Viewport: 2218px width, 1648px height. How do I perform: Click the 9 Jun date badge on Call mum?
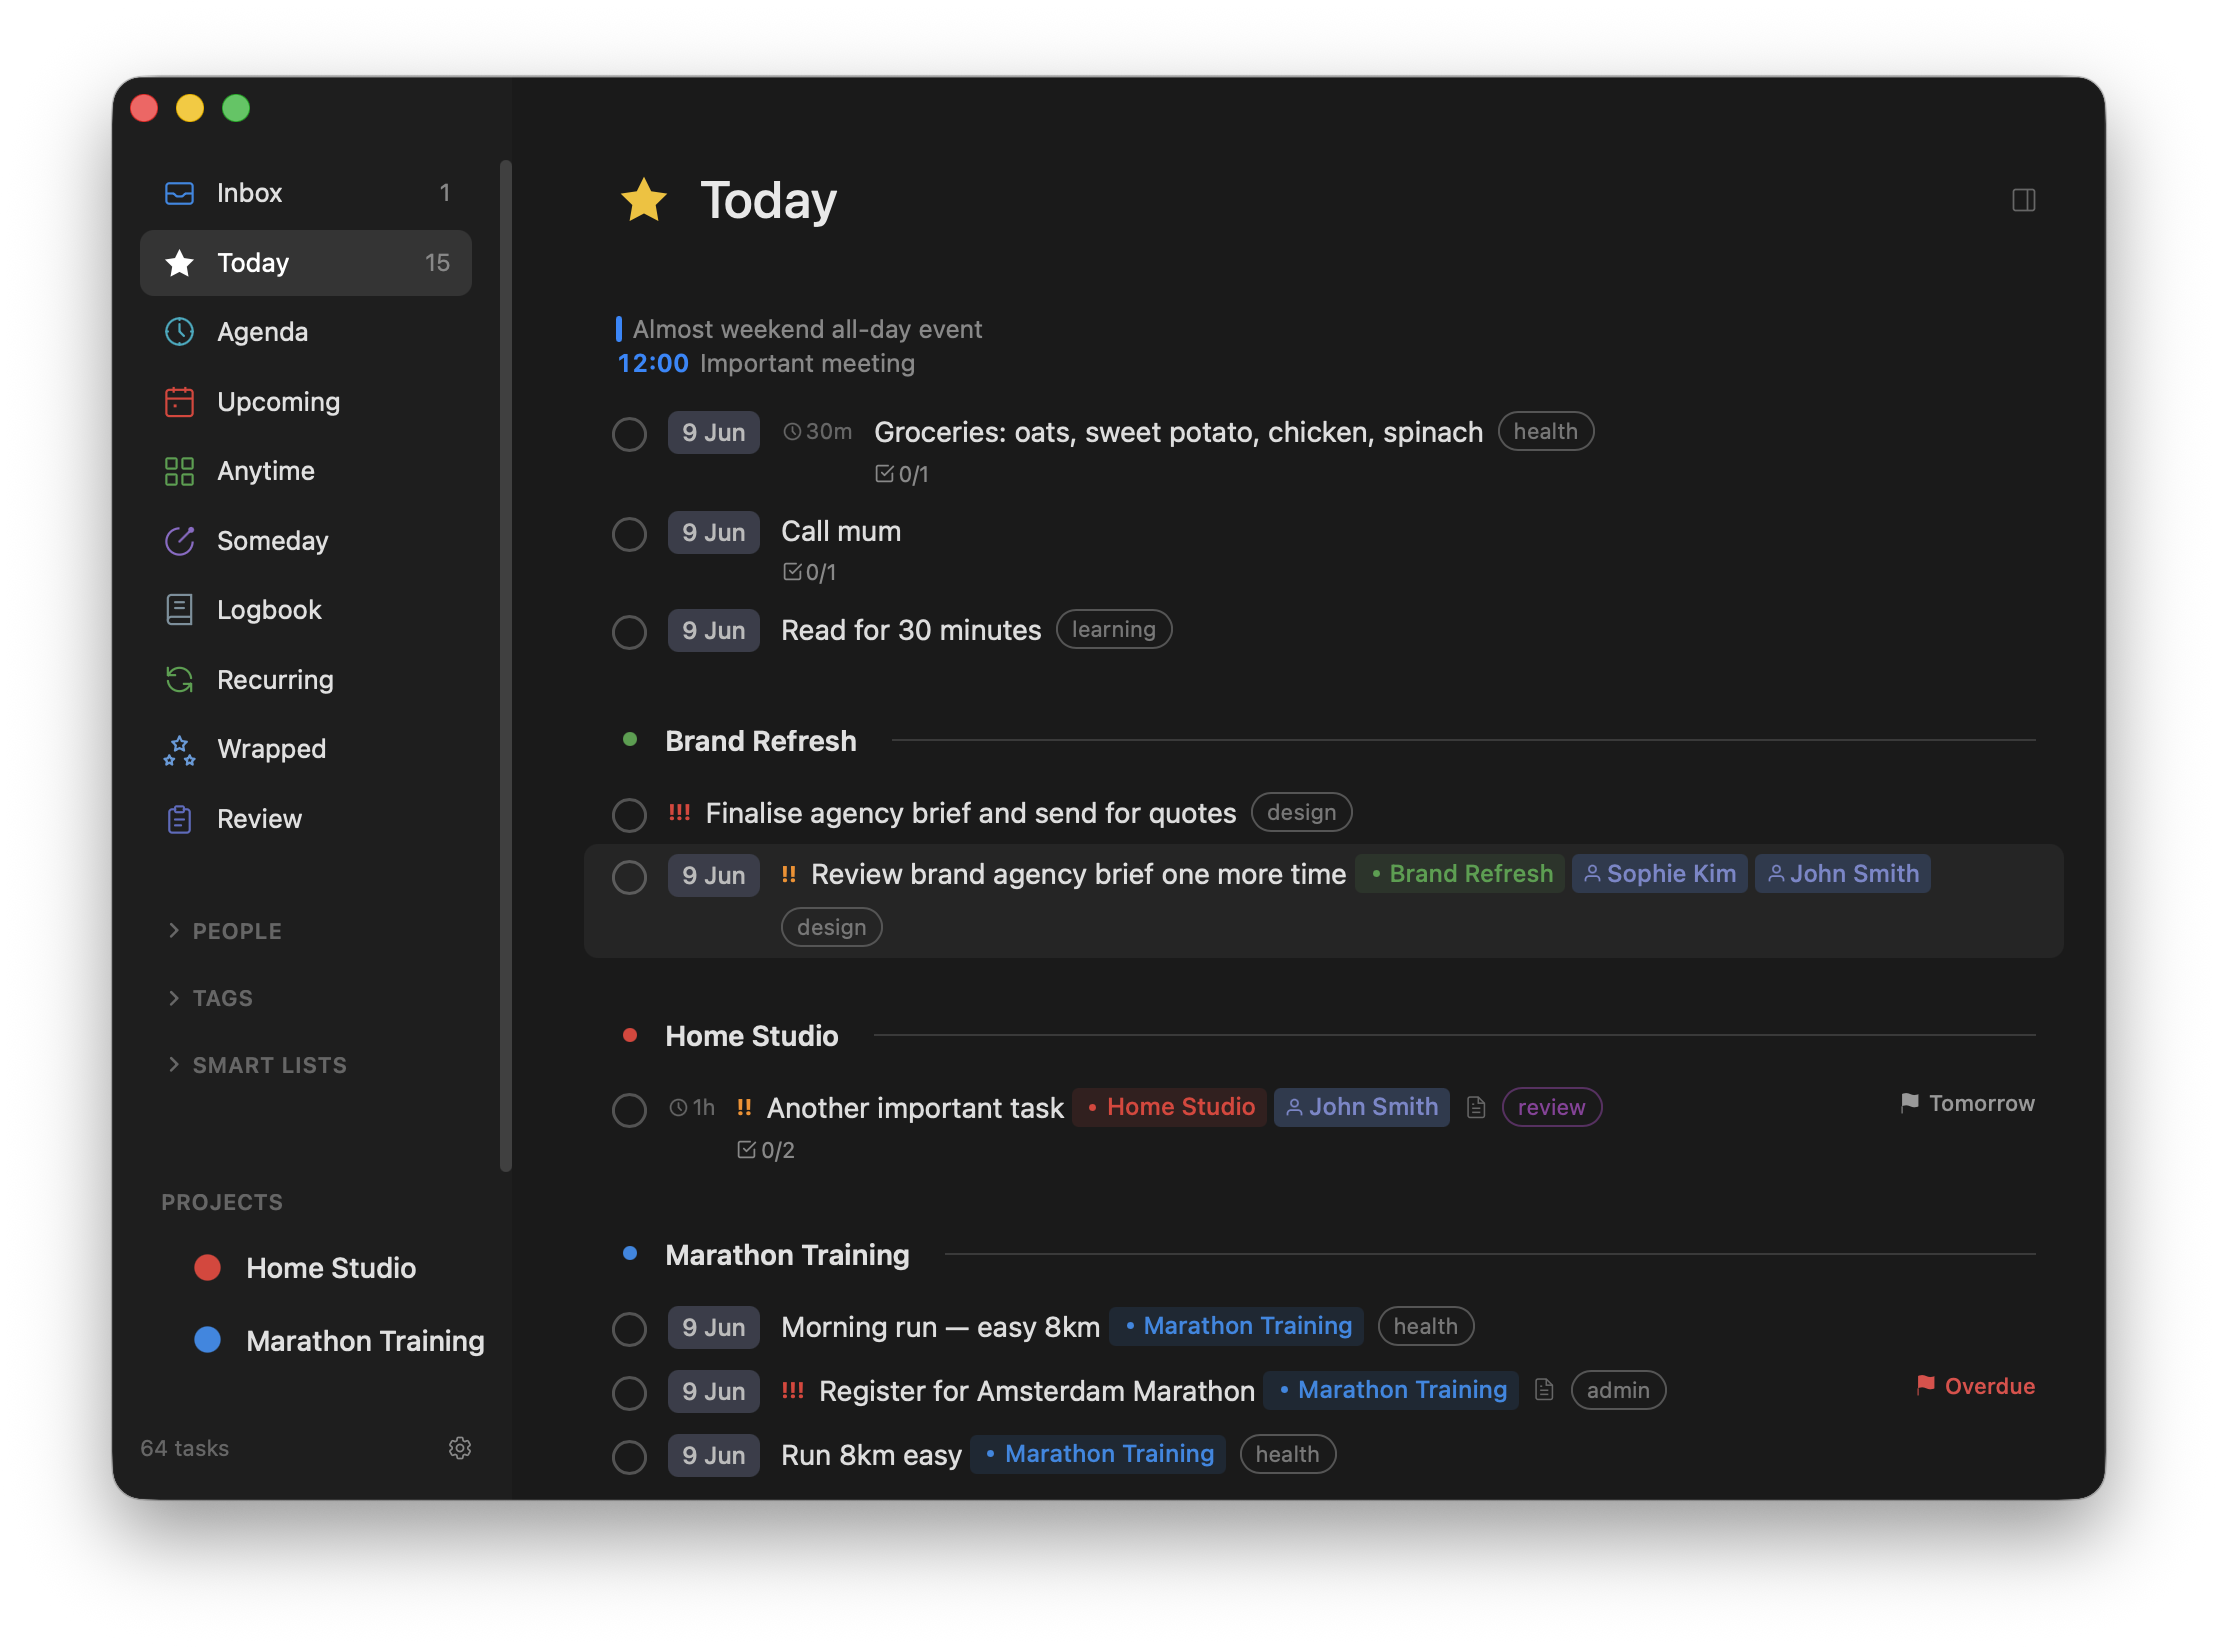coord(714,533)
